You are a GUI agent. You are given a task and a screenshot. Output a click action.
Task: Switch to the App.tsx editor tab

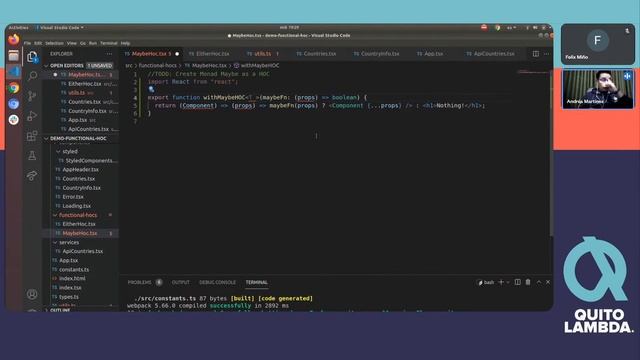[x=430, y=54]
